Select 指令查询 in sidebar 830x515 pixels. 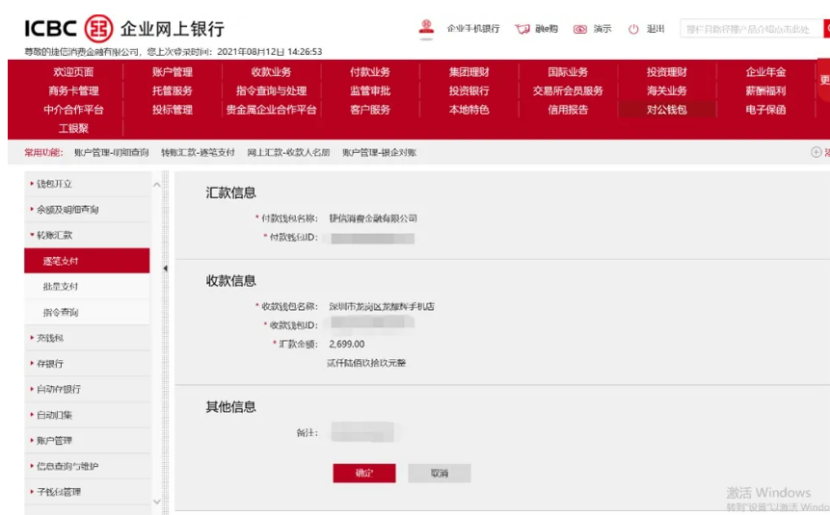87,312
